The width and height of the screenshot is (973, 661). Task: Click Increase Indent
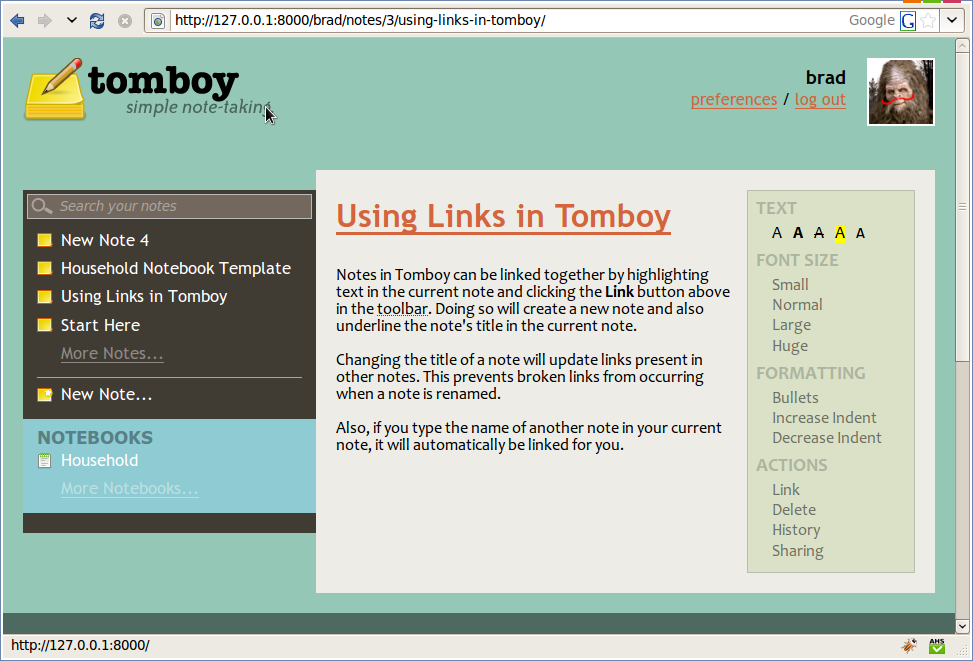coord(824,418)
